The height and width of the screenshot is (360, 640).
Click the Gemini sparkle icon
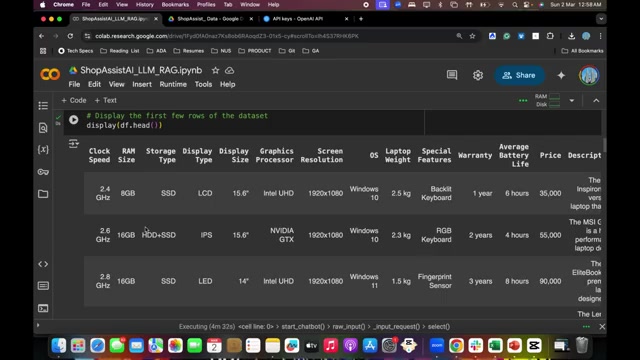tap(561, 75)
